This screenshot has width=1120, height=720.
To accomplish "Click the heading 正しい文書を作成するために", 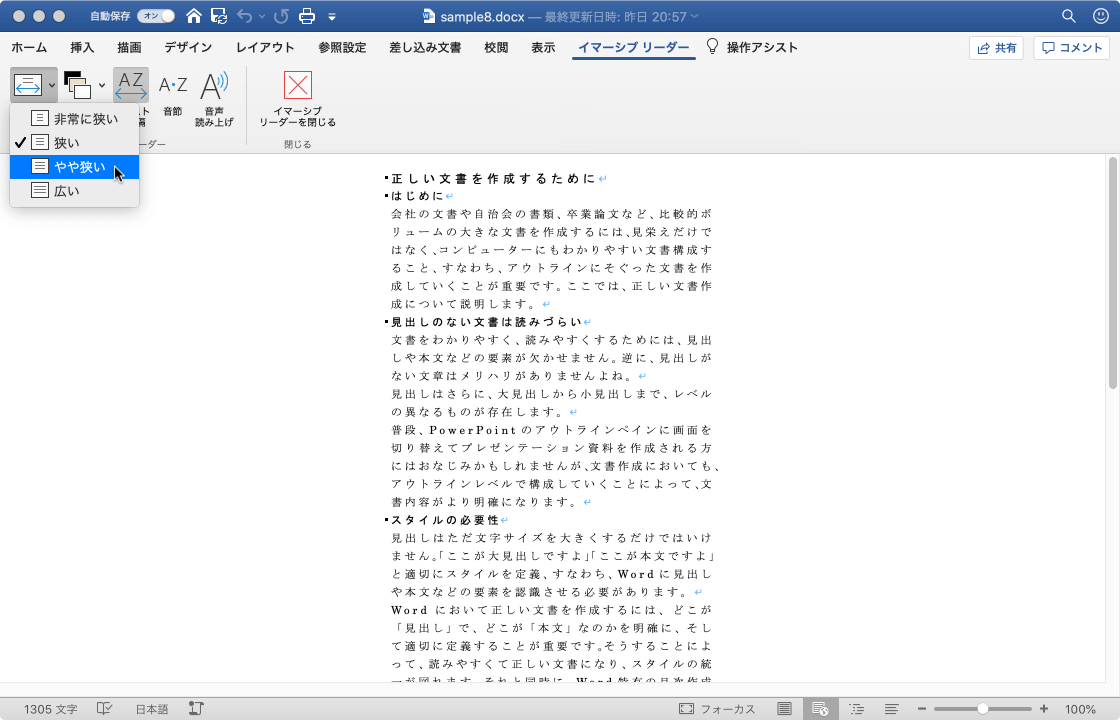I will tap(493, 179).
